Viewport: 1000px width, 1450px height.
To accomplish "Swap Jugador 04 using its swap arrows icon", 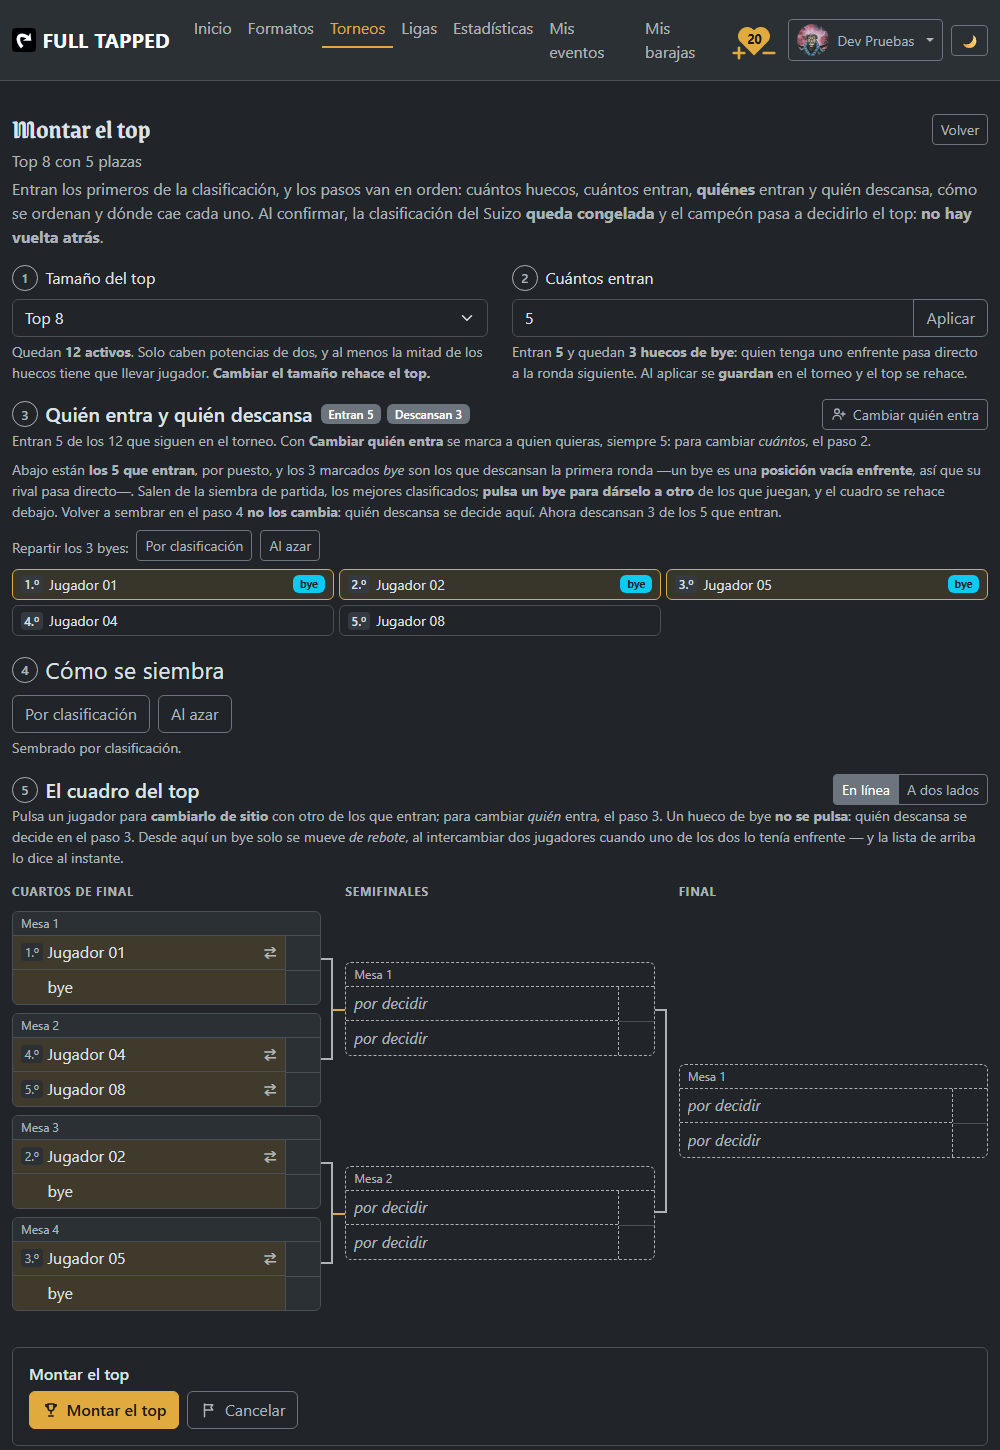I will (270, 1055).
